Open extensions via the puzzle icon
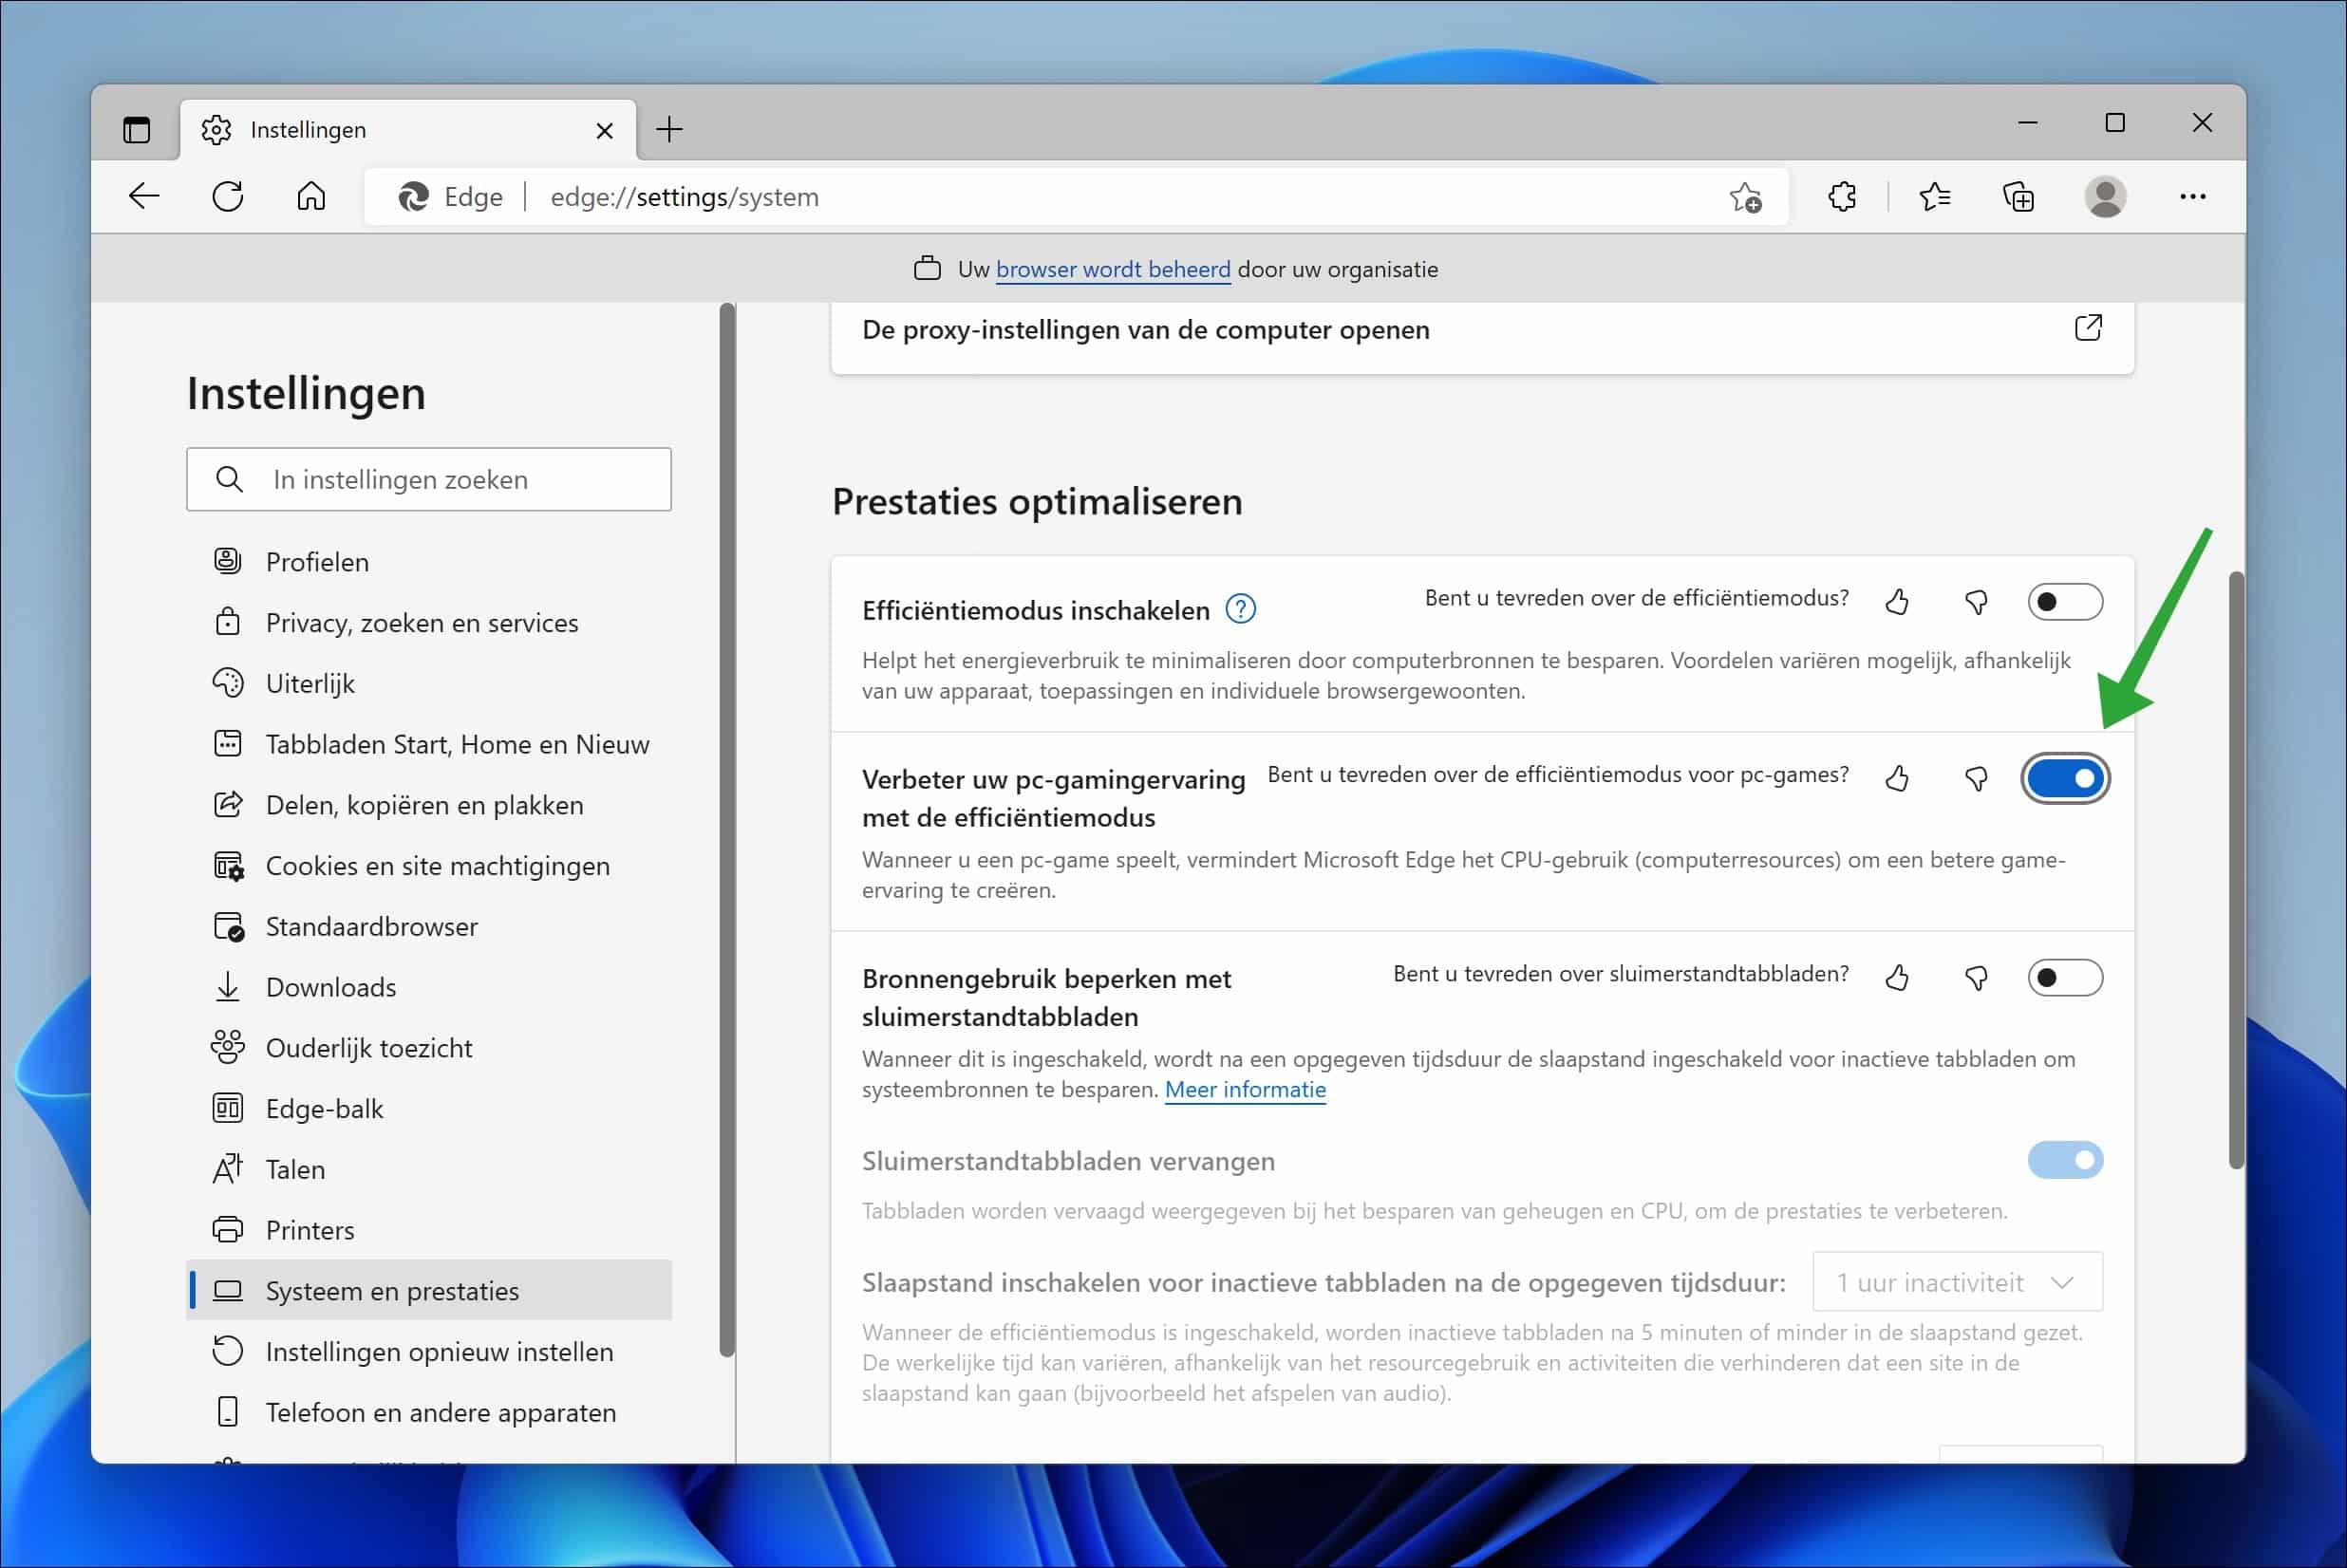 [1841, 196]
